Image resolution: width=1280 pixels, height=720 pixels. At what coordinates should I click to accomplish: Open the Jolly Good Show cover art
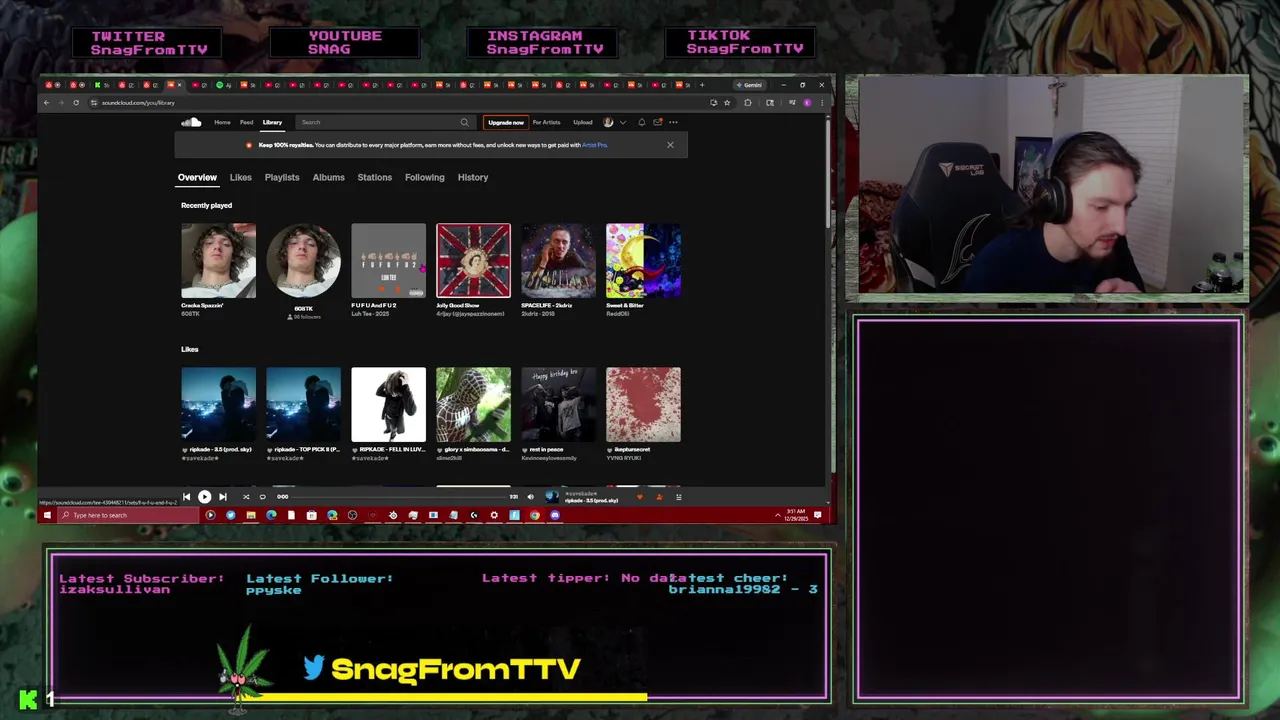(473, 260)
